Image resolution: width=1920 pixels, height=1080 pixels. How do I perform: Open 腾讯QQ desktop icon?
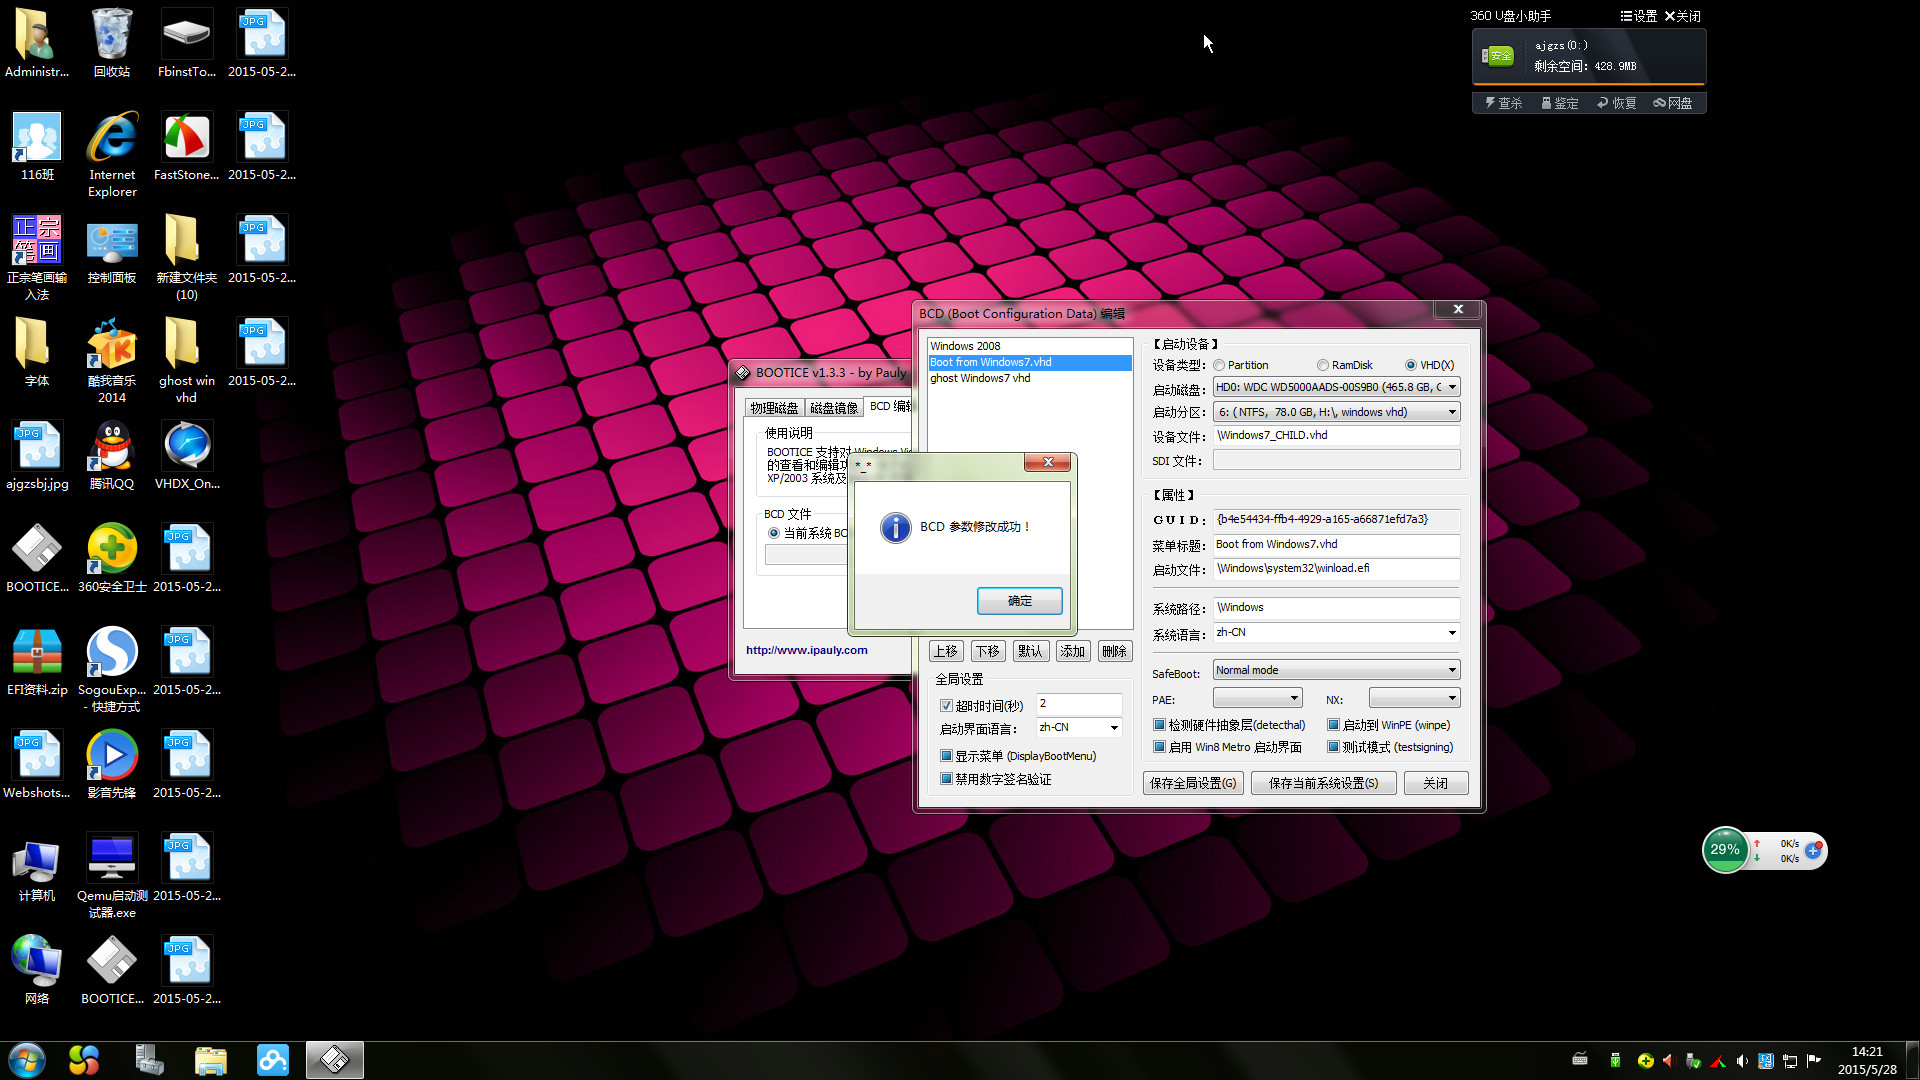pyautogui.click(x=112, y=455)
